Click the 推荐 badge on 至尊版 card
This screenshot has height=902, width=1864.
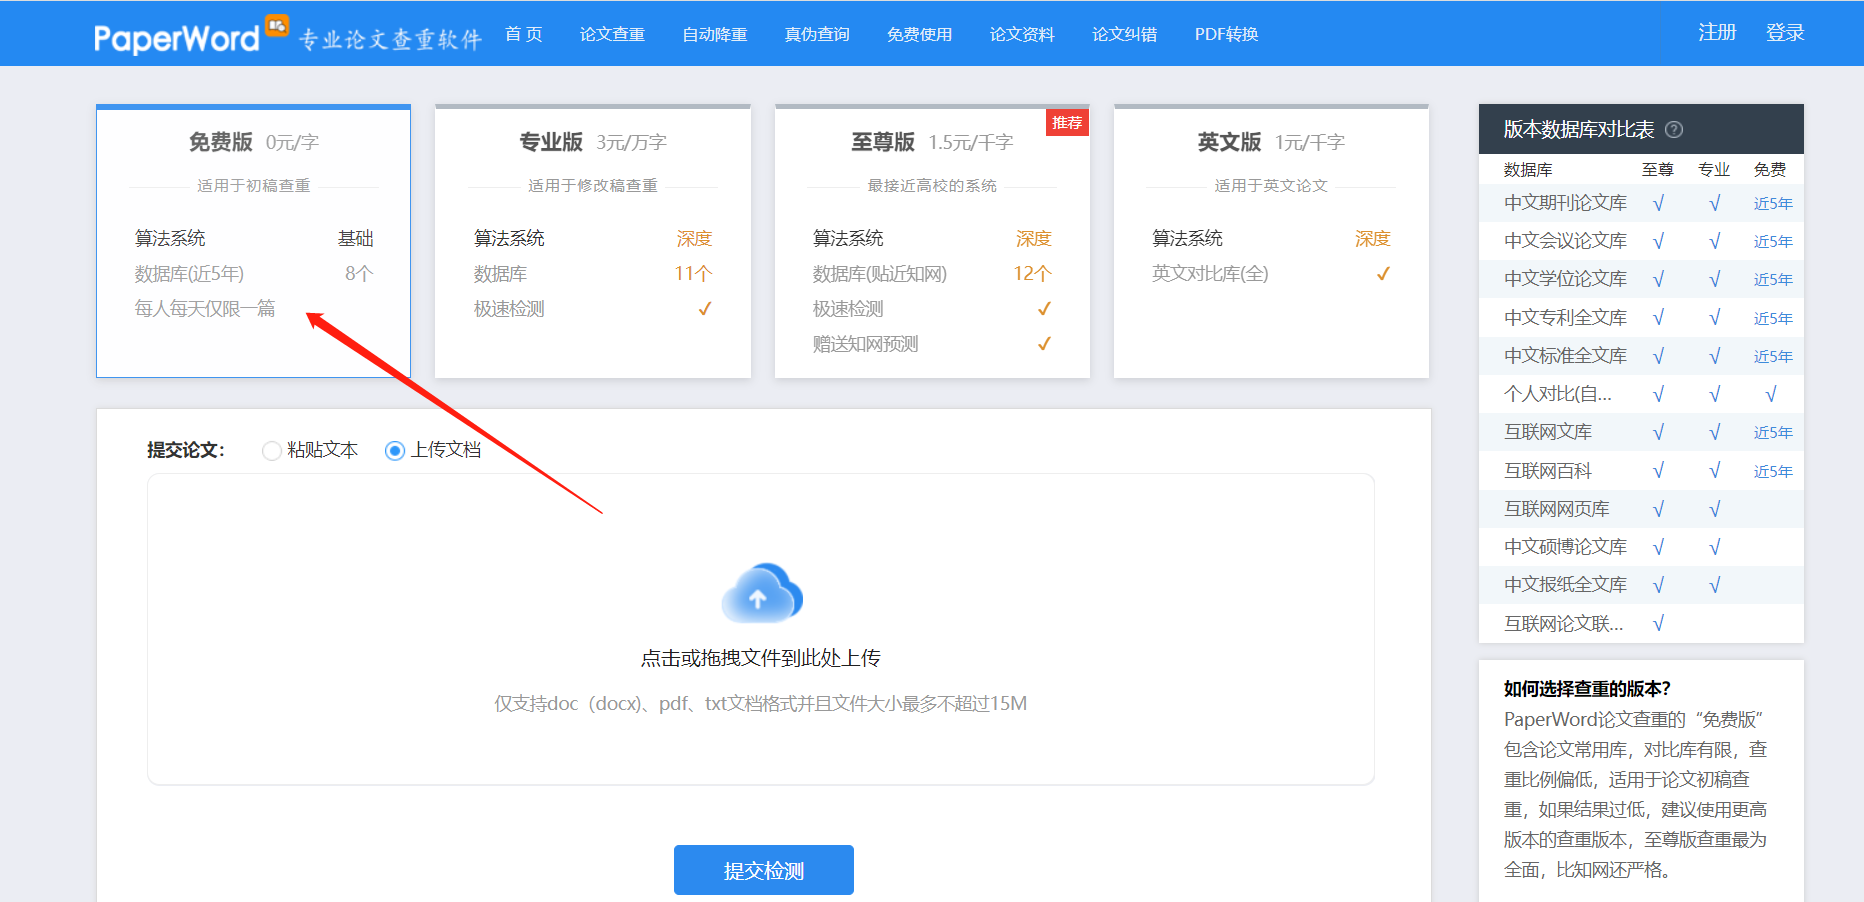point(1066,122)
